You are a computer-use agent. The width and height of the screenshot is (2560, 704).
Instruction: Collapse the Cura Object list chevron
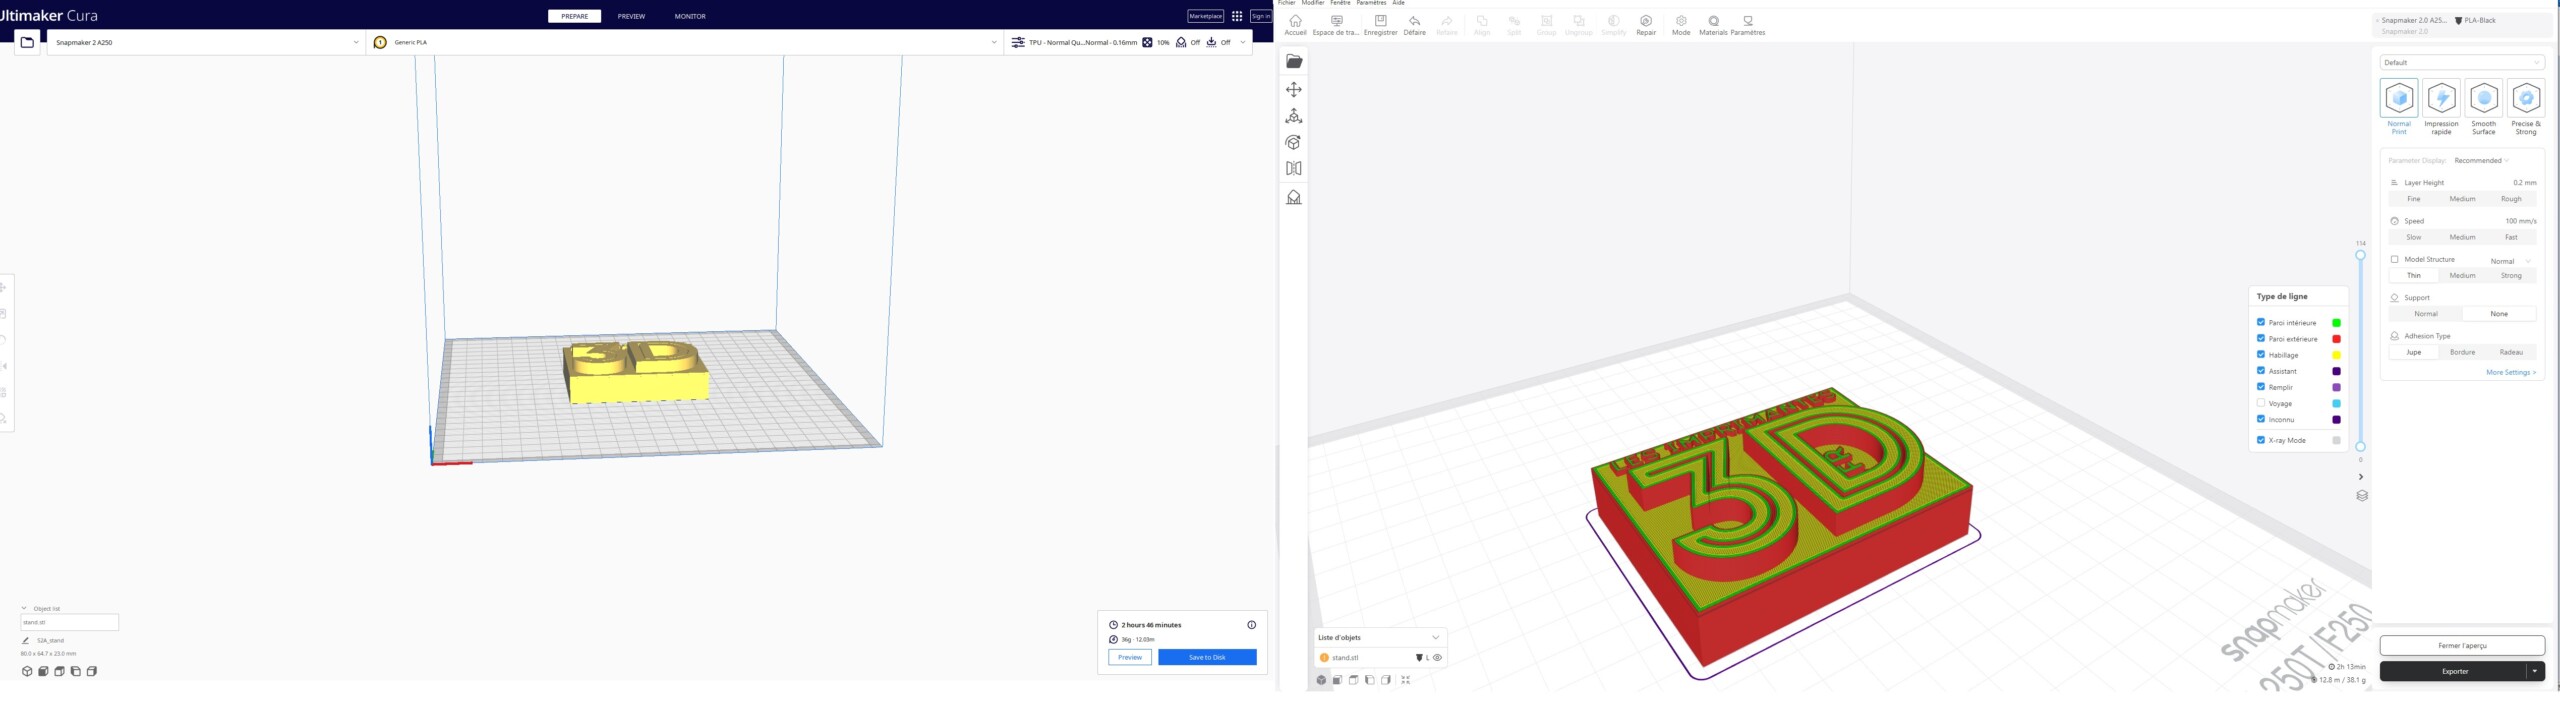(24, 608)
